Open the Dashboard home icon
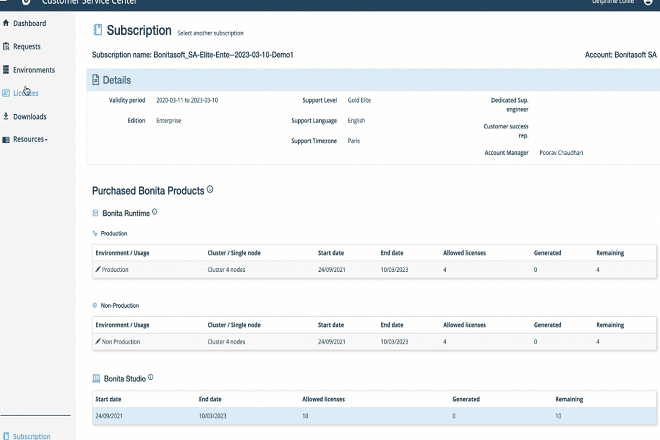 point(7,23)
